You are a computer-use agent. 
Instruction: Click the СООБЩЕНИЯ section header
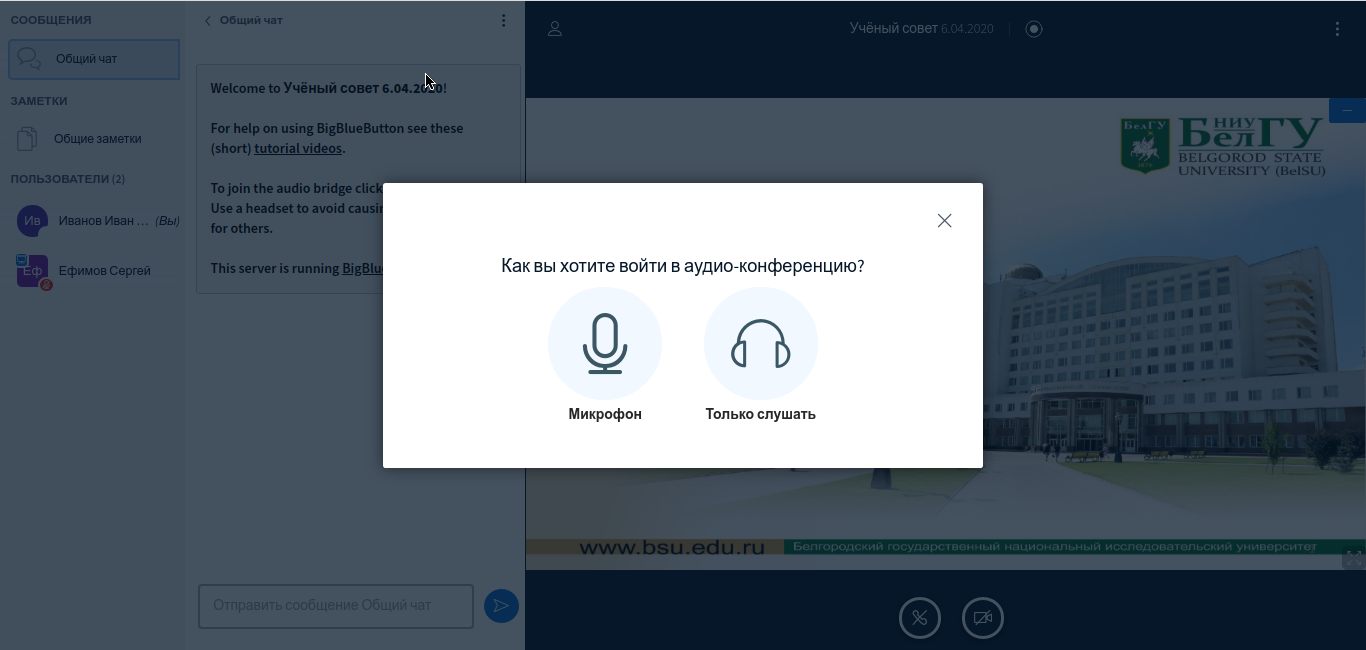tap(51, 20)
